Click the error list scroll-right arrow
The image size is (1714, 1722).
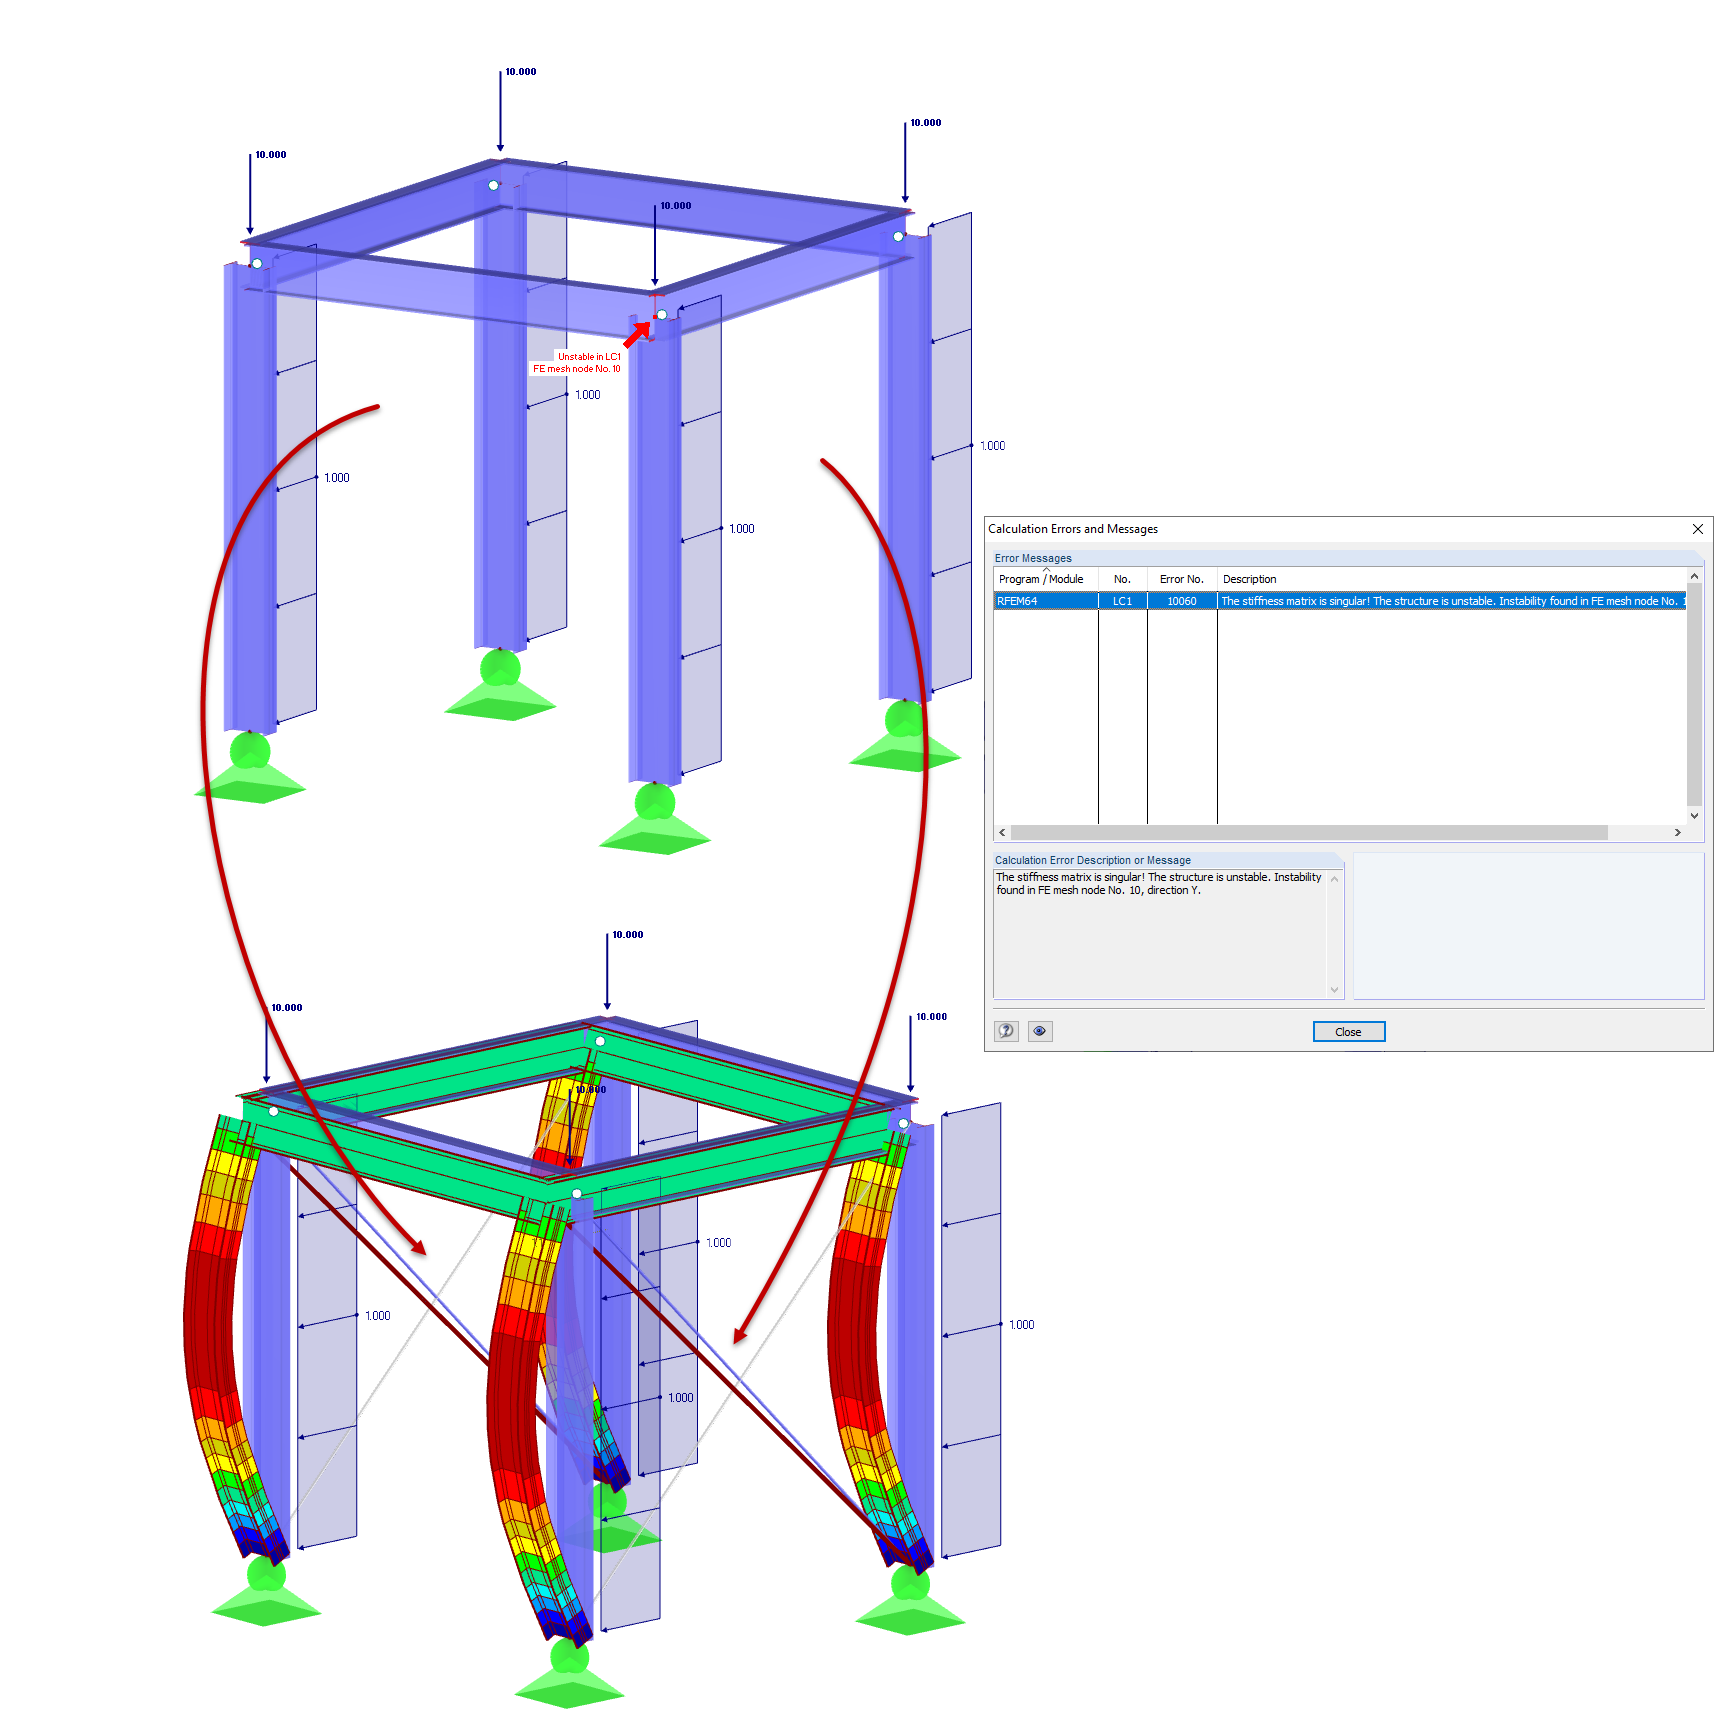[1677, 832]
